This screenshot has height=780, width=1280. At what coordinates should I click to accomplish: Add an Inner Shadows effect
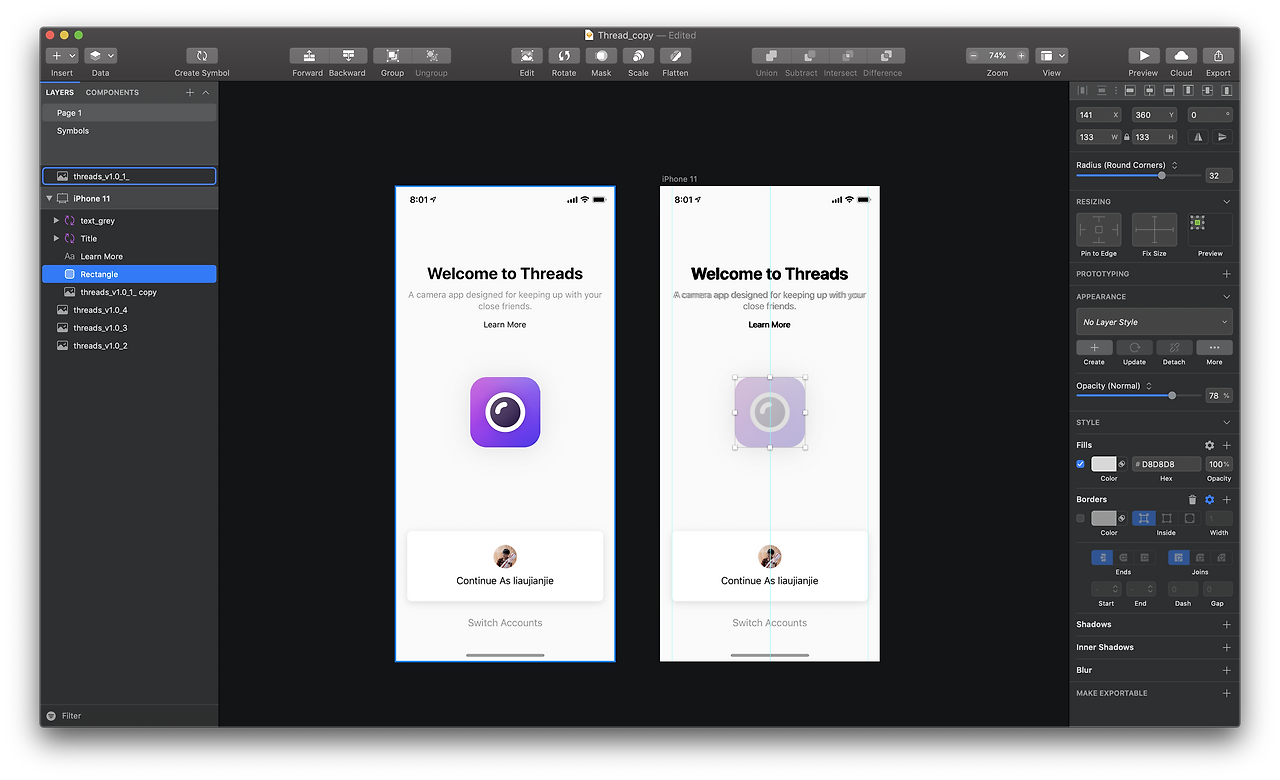click(x=1227, y=648)
